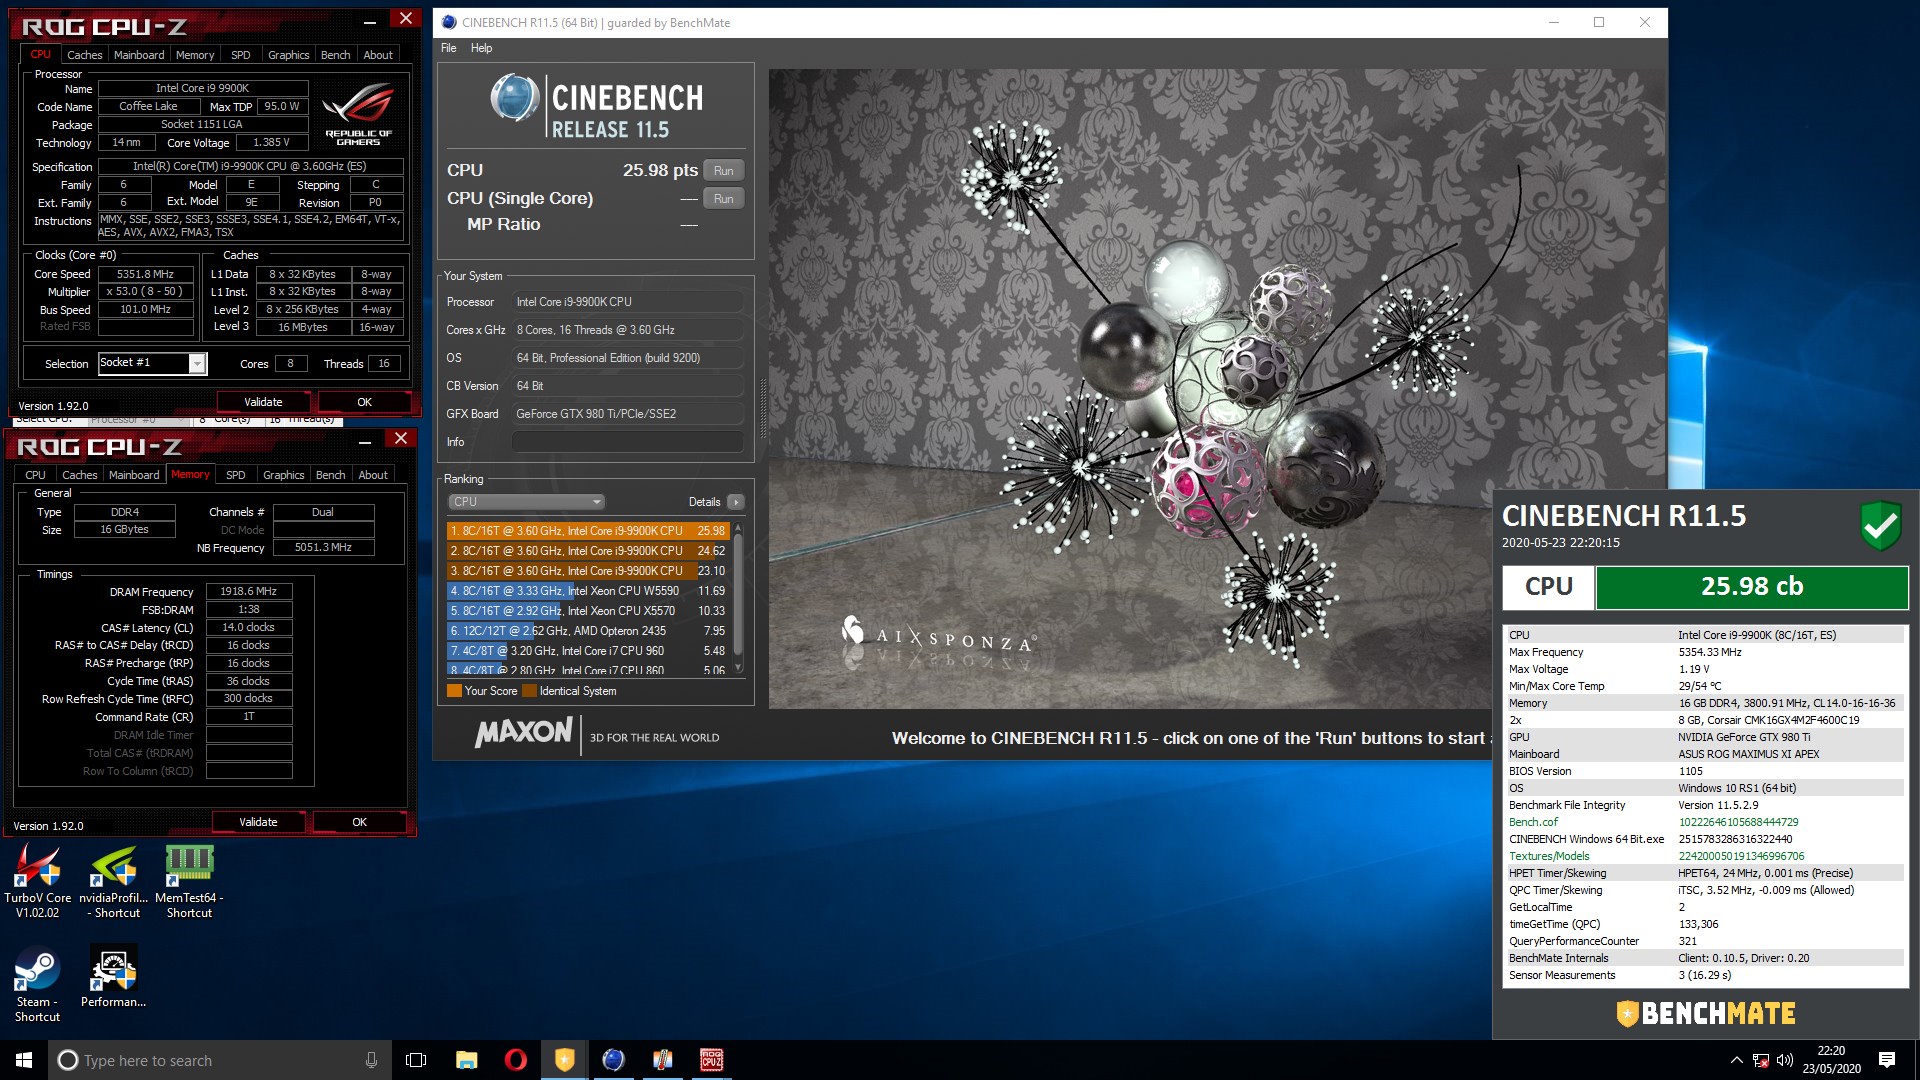
Task: Switch to Cinebench app in taskbar
Action: [614, 1060]
